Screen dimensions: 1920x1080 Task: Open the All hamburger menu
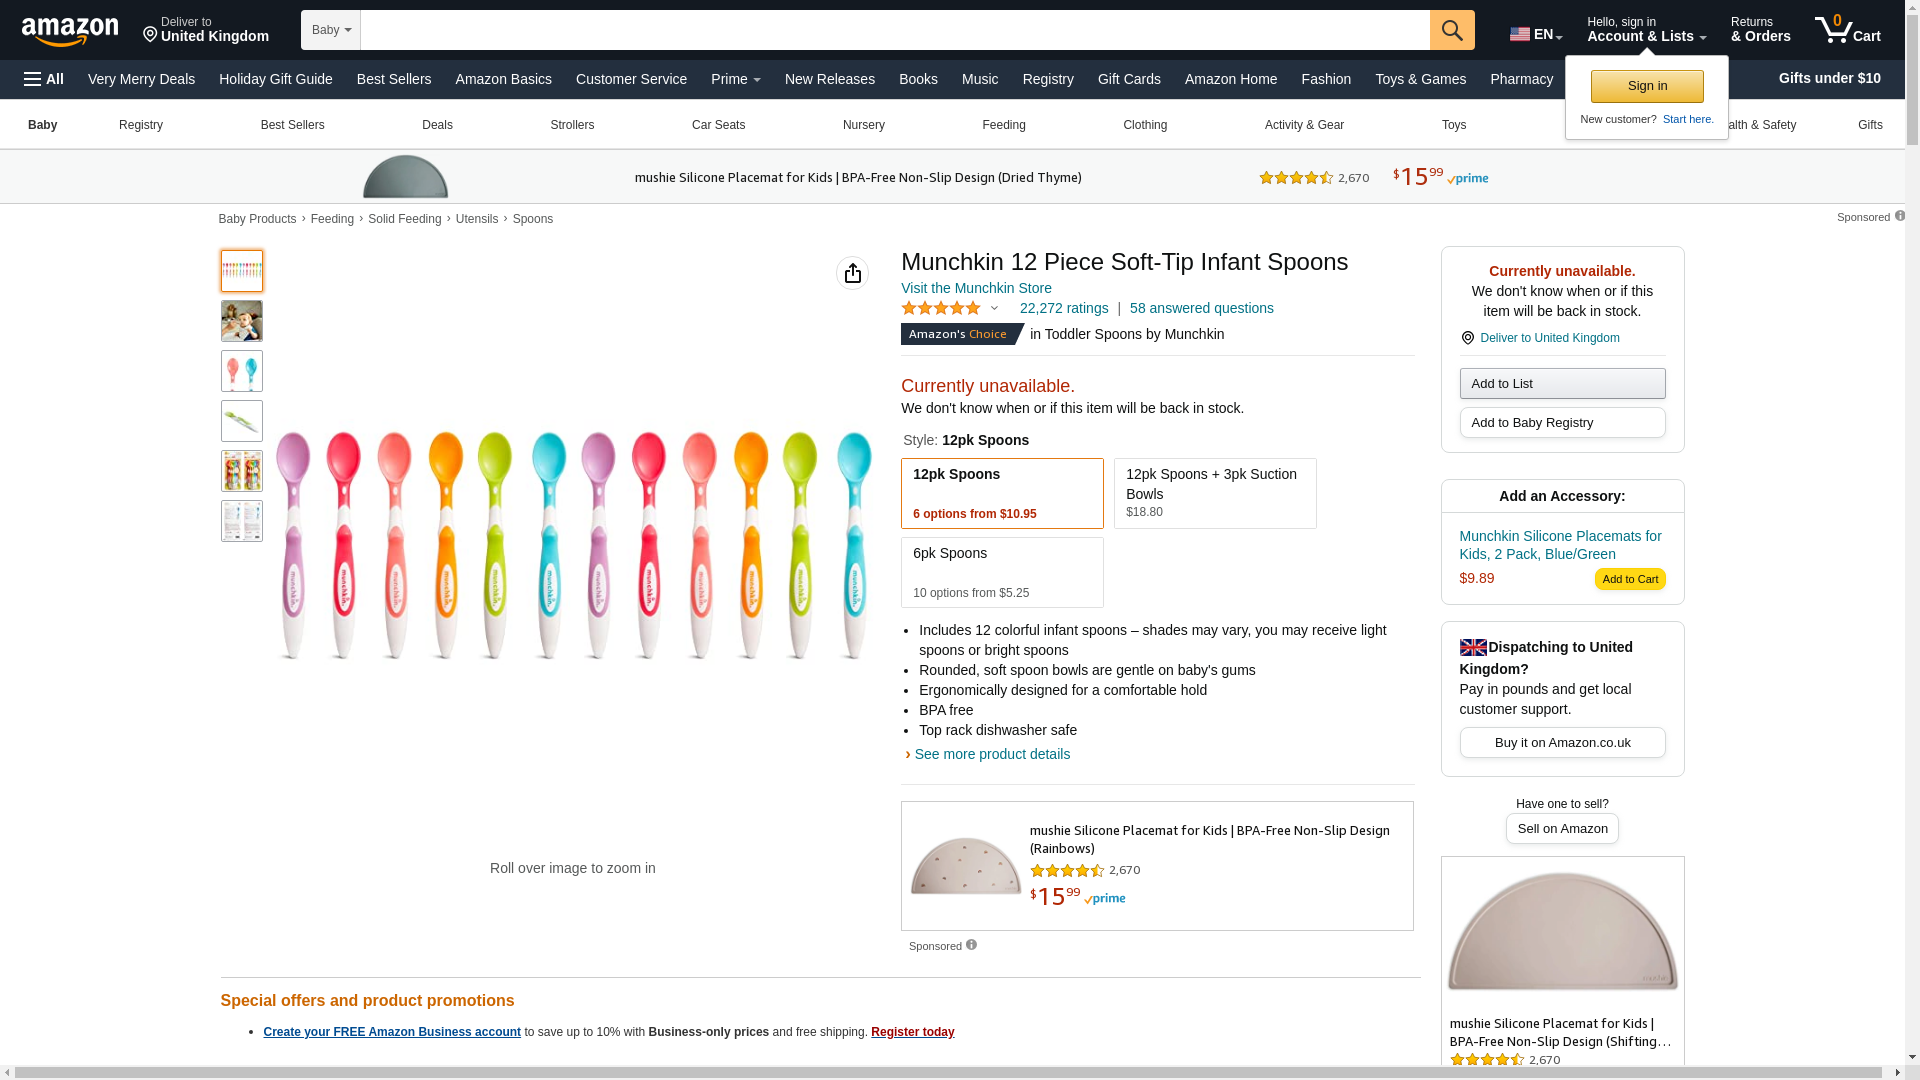tap(44, 79)
